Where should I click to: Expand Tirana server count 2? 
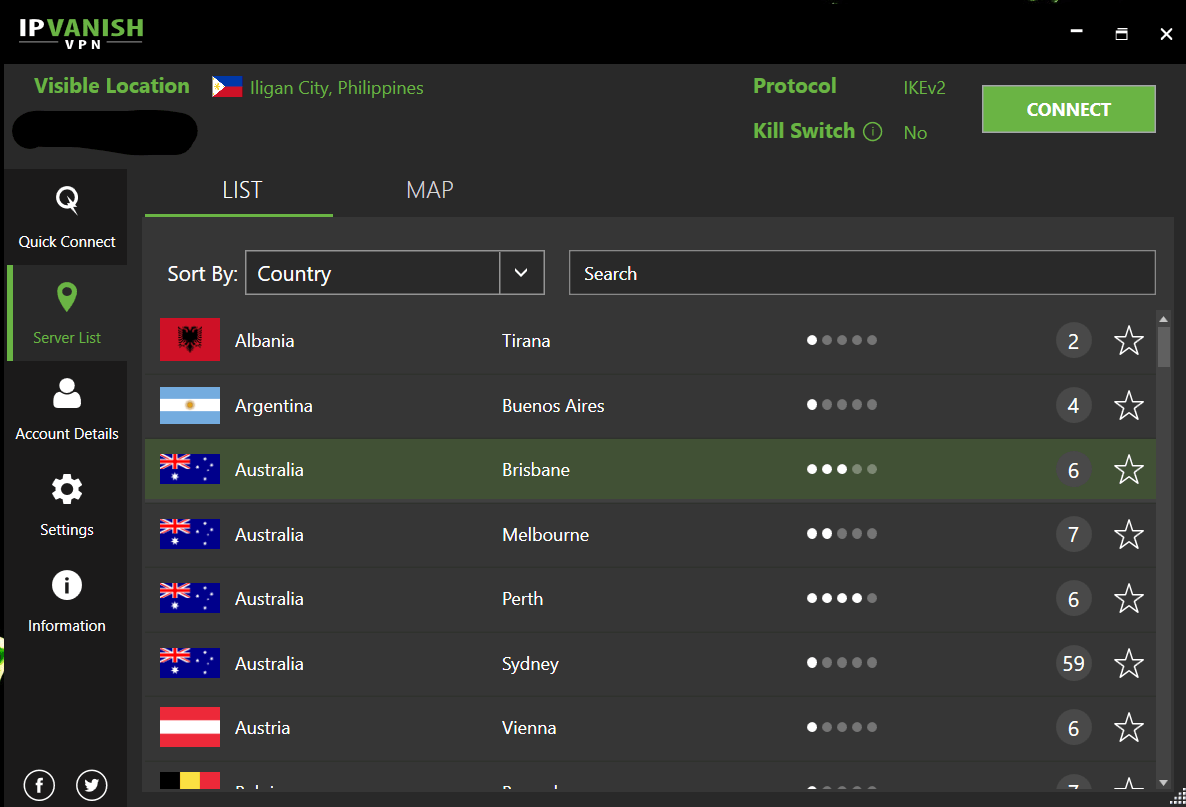tap(1073, 341)
